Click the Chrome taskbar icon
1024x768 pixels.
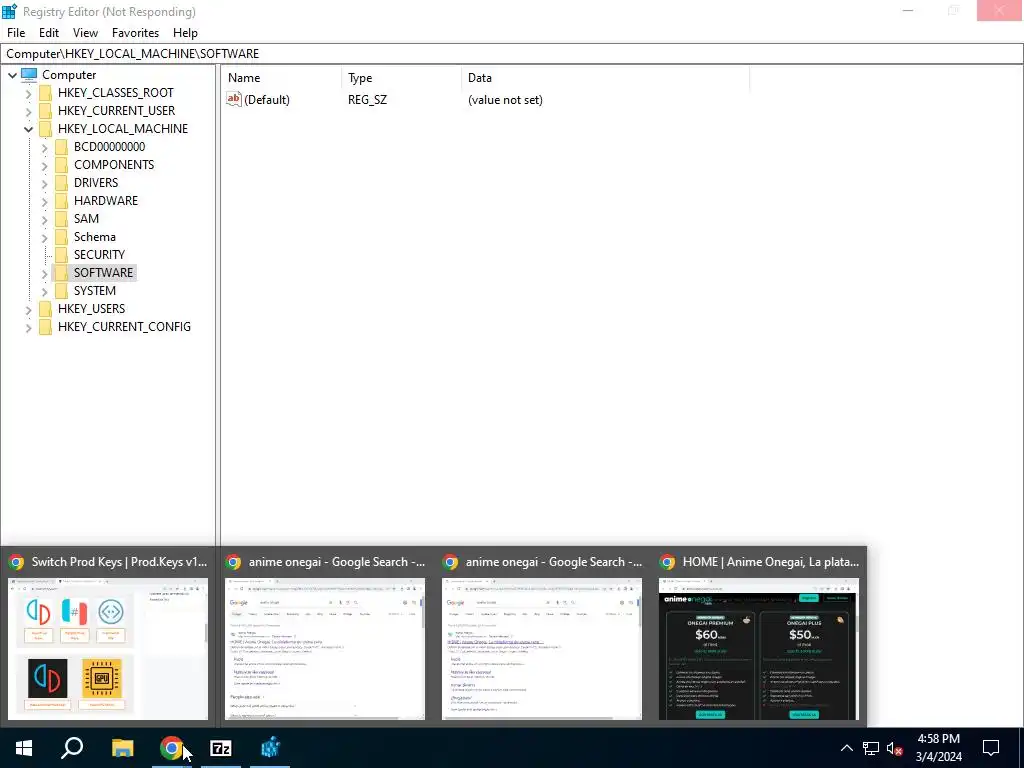coord(171,748)
